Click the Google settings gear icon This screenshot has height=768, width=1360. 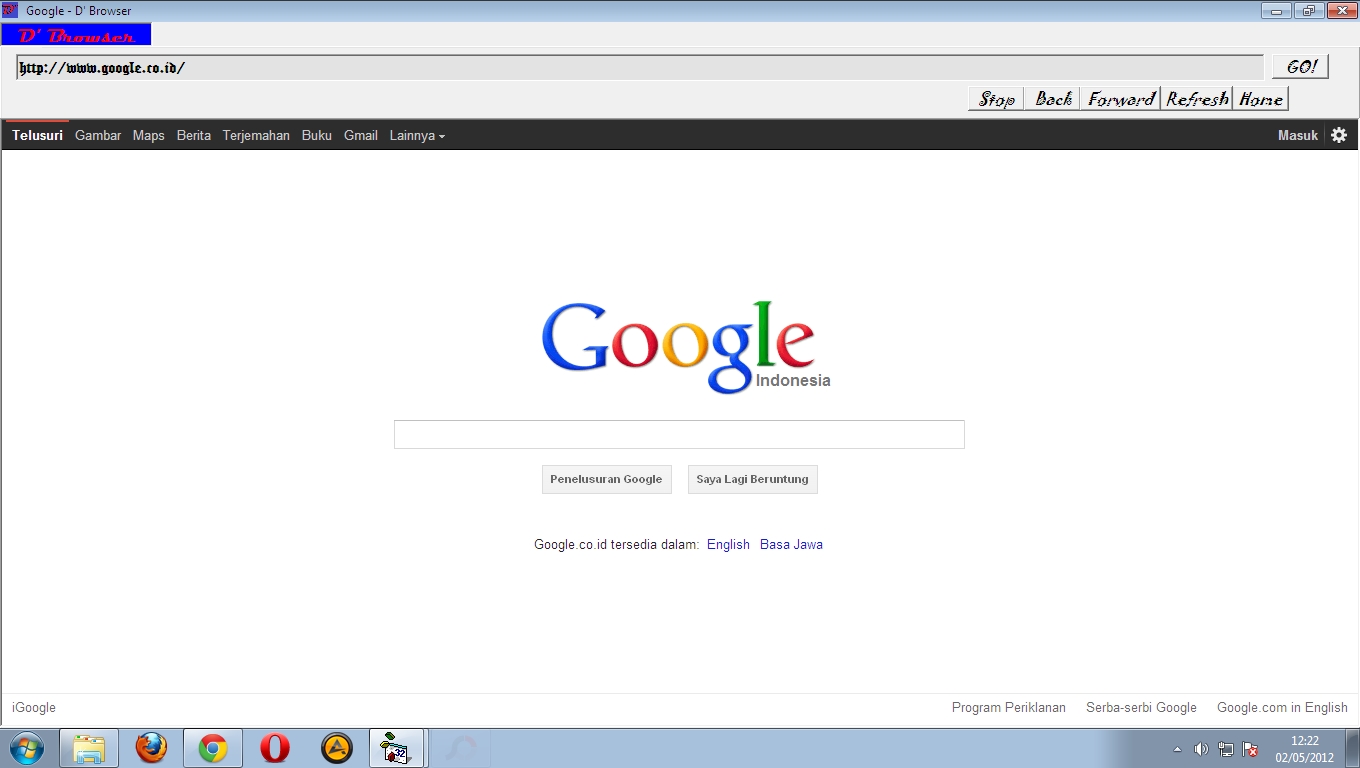(x=1339, y=135)
